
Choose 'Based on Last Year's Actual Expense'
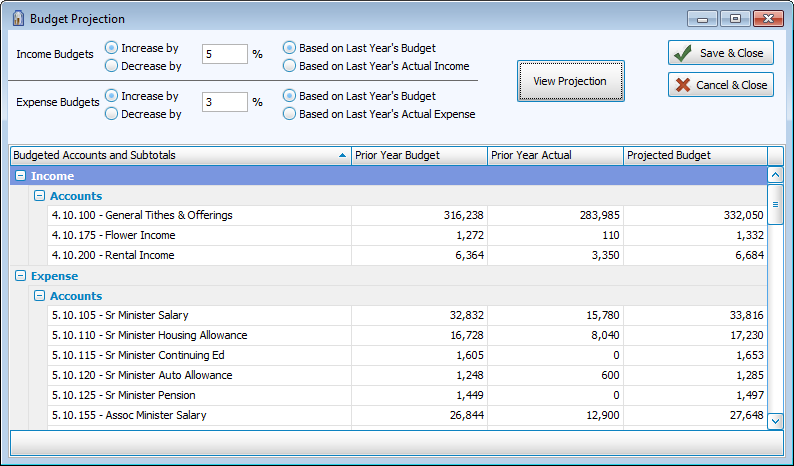pos(290,114)
